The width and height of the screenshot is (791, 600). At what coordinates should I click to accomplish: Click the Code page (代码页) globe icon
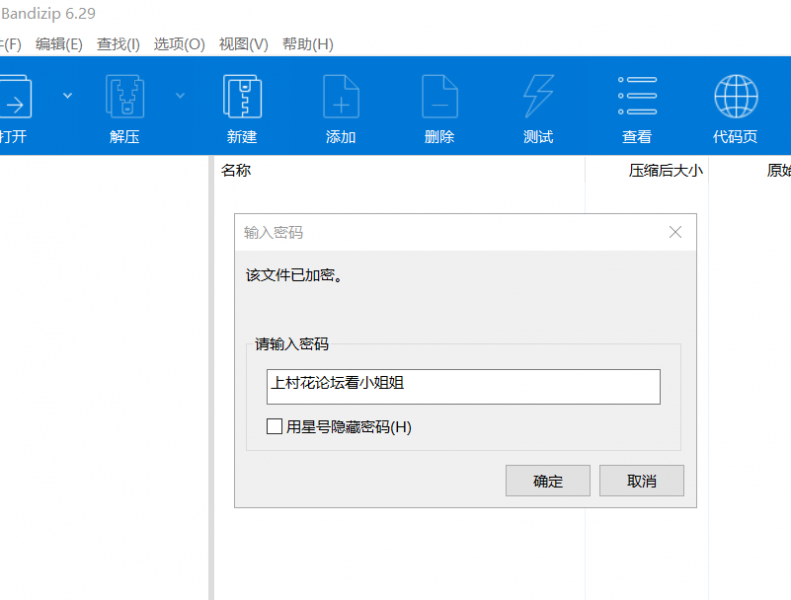pos(735,98)
